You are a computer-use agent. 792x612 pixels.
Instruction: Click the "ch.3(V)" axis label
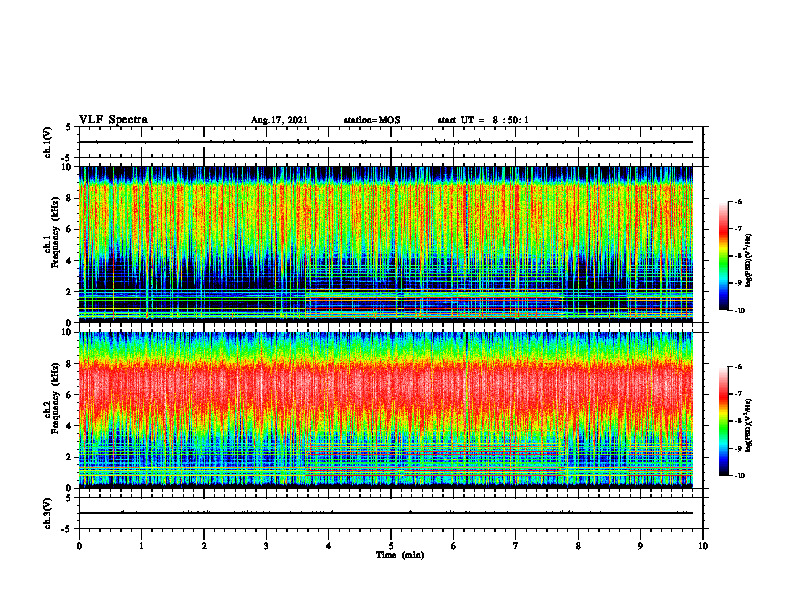[47, 513]
